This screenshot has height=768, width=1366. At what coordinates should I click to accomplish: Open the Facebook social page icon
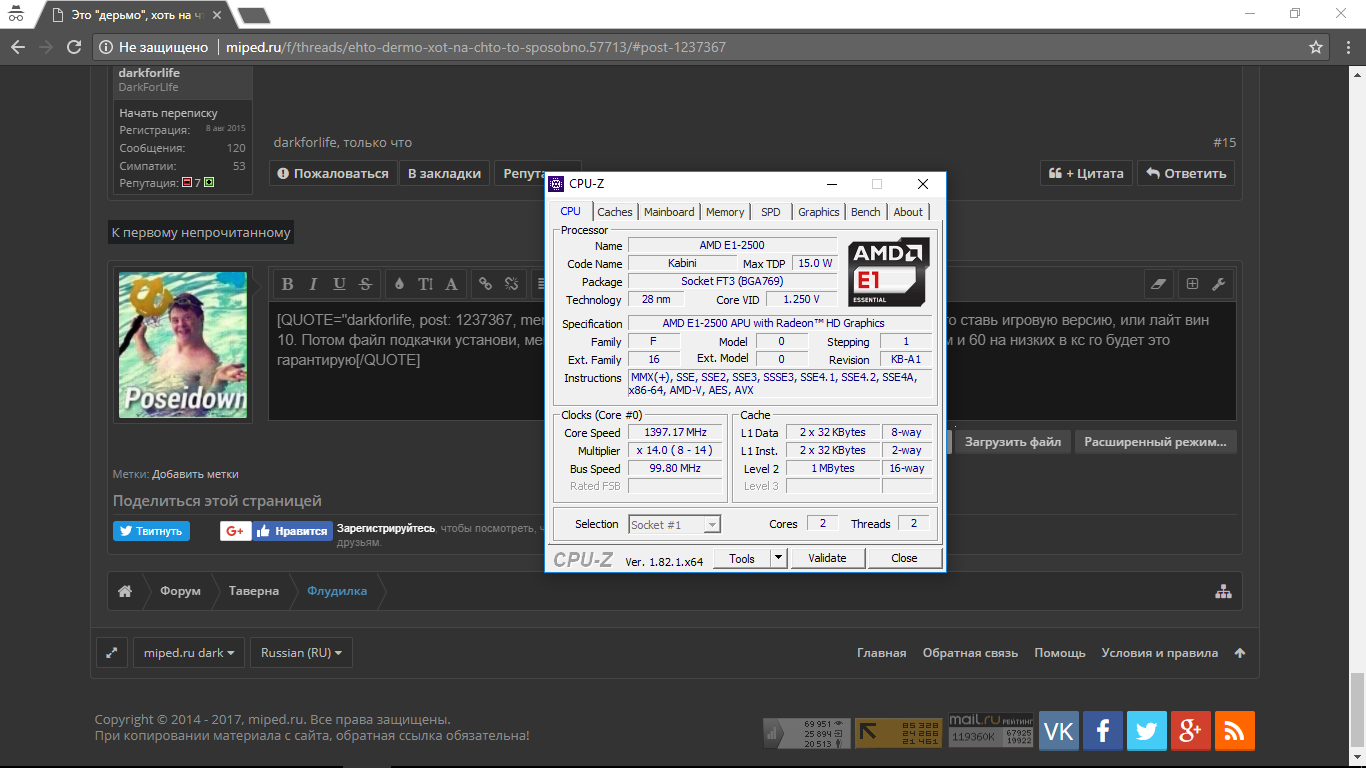[1102, 731]
